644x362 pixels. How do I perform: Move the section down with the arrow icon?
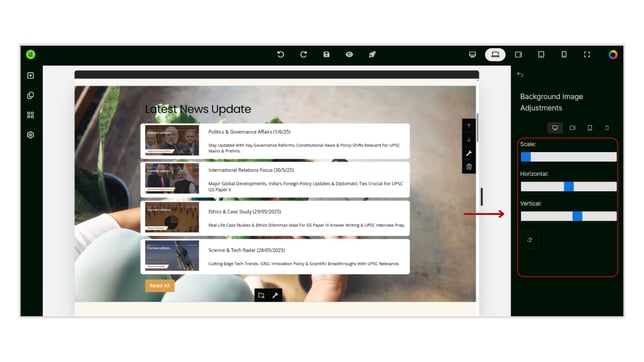click(x=469, y=140)
